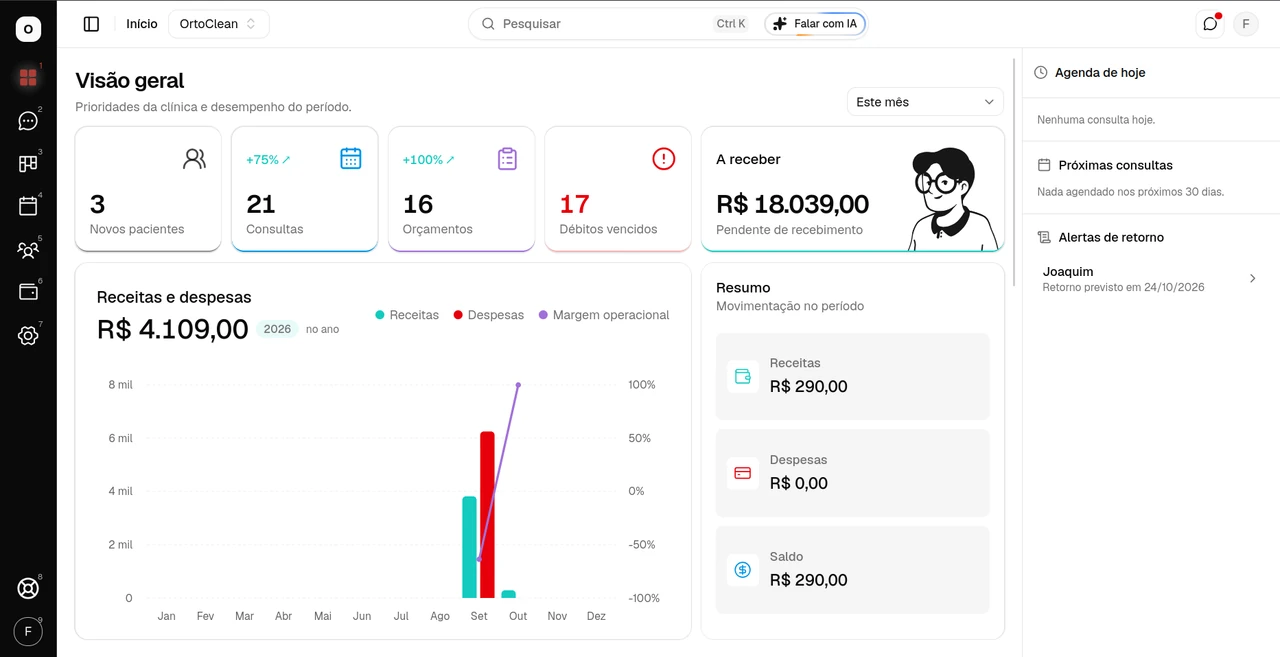
Task: Click the R$ 18.039,00 amount
Action: (793, 204)
